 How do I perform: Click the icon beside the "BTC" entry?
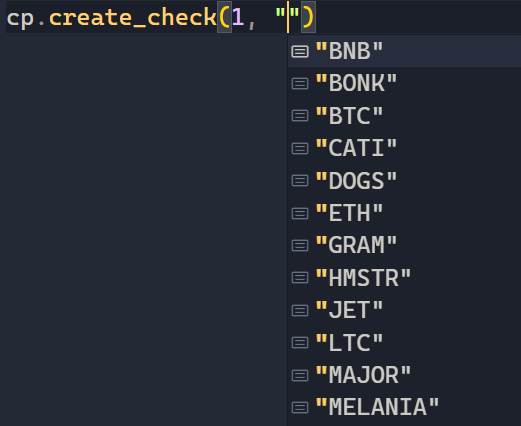300,116
